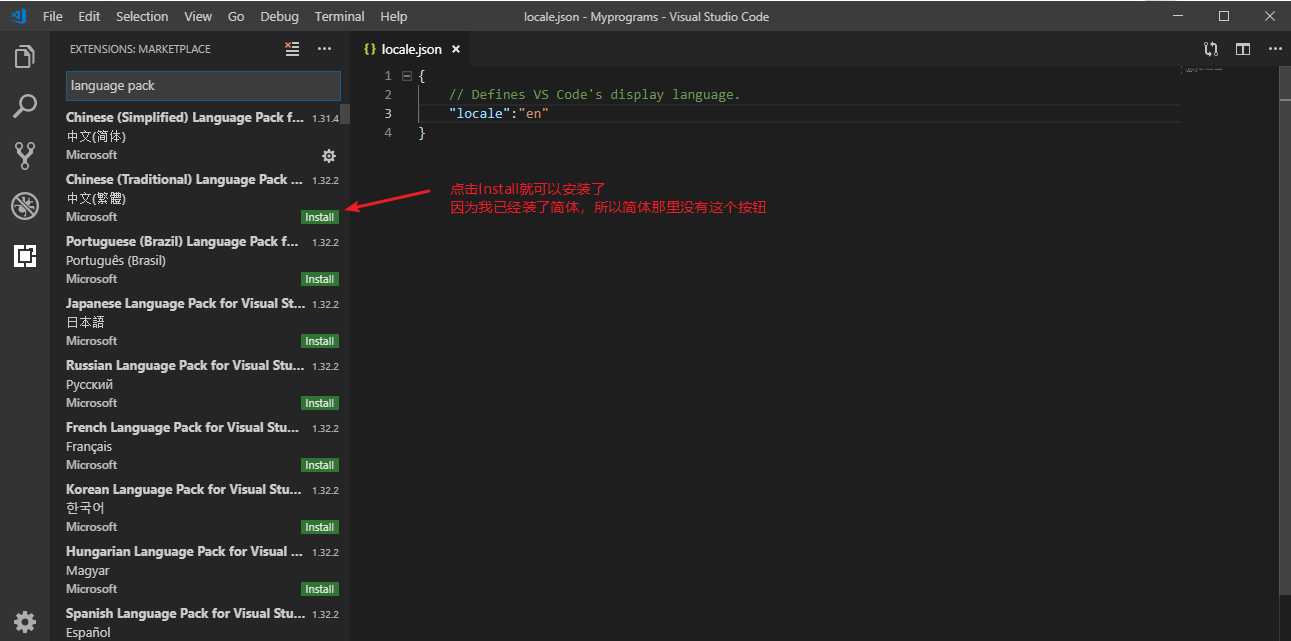Select Hungarian Language Pack title
This screenshot has height=641, width=1291.
pos(184,551)
